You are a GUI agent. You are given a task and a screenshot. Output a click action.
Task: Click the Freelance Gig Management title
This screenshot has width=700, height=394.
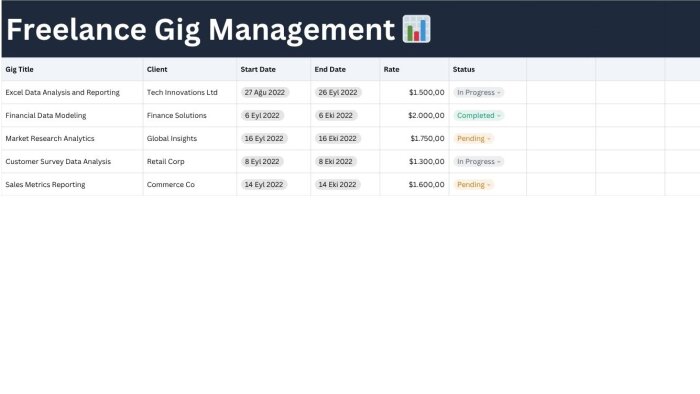click(200, 29)
